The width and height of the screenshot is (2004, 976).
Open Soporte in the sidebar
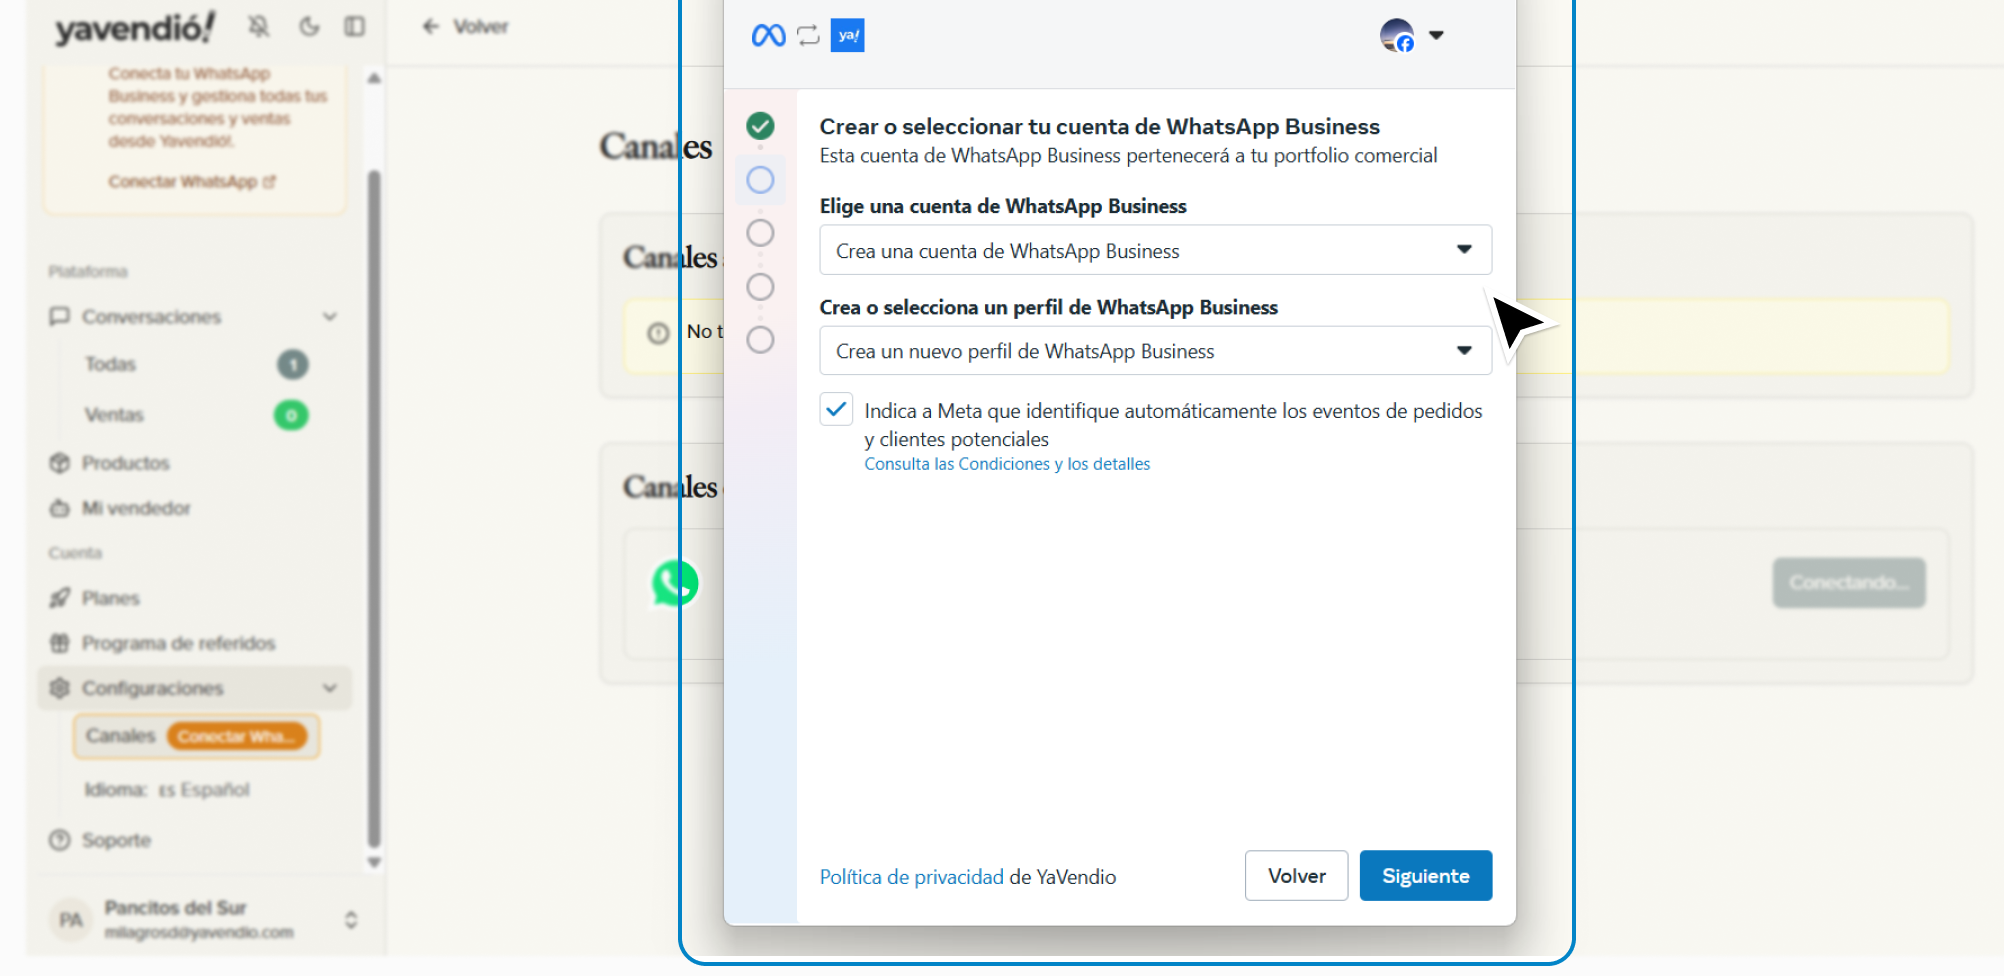[116, 840]
